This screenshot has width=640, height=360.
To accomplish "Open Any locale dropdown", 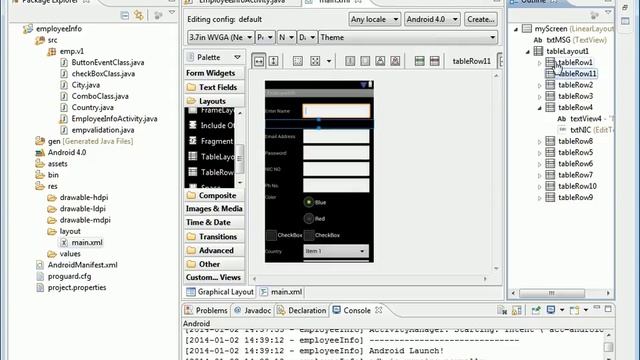I will coord(374,19).
